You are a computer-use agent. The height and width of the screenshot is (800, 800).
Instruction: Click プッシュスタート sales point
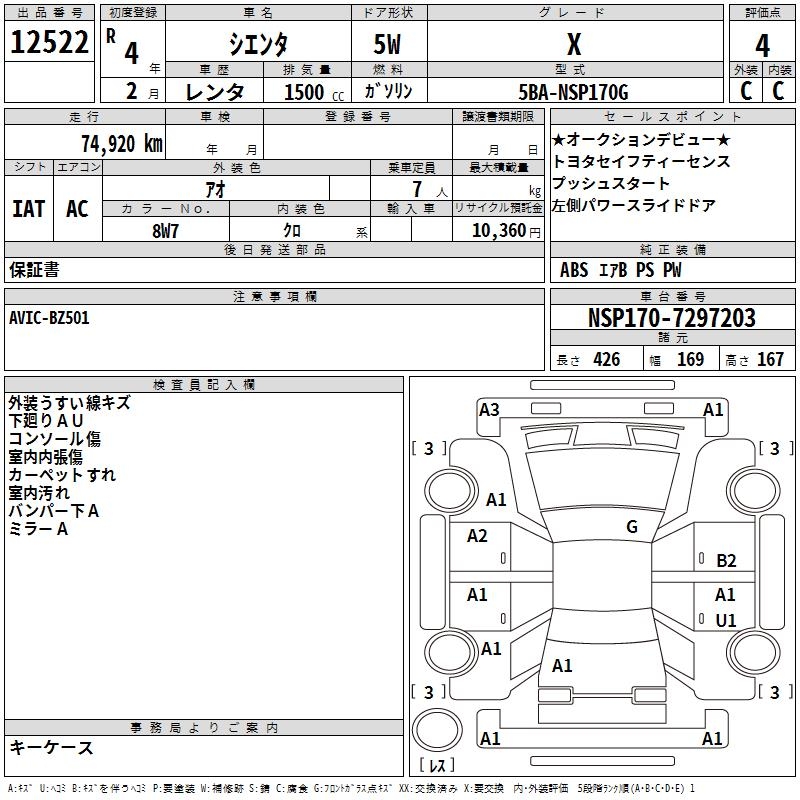coord(610,183)
